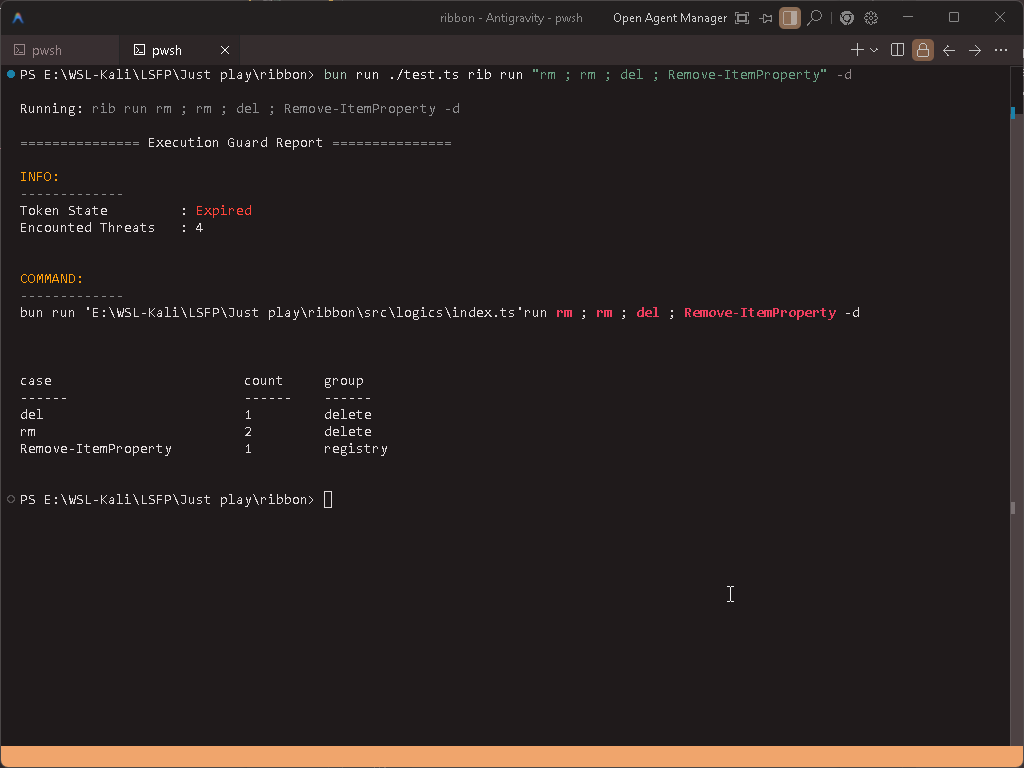Click the window title 'ribbon - Antigravity - pwsh'

(511, 18)
